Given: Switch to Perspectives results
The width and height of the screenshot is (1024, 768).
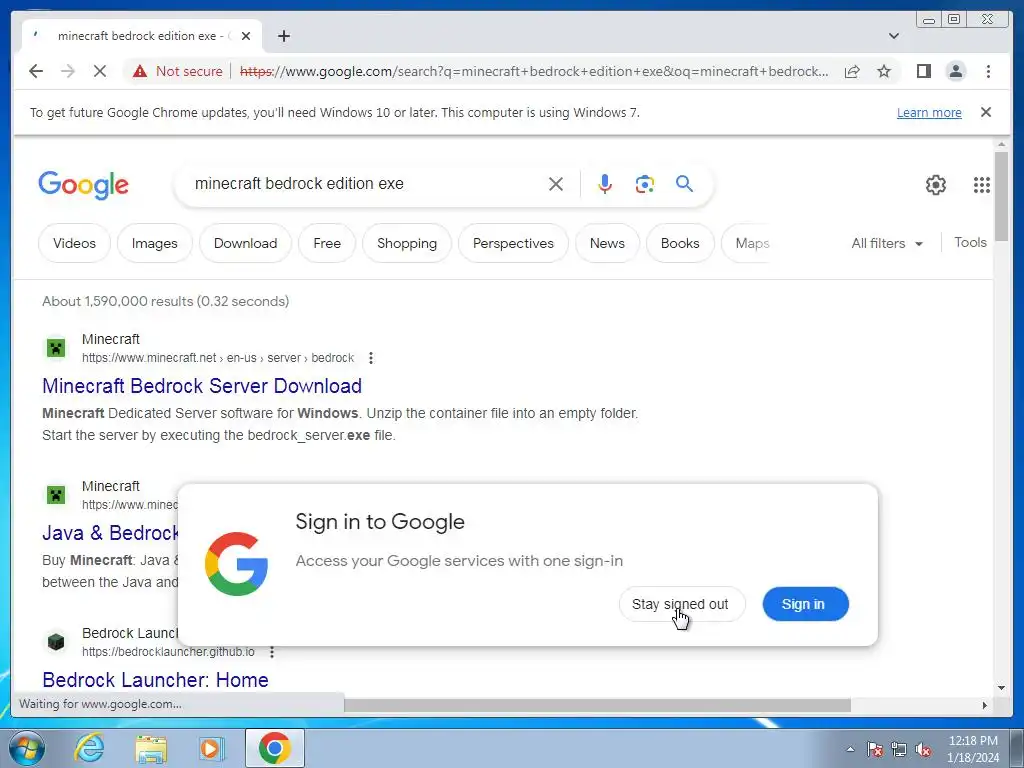Looking at the screenshot, I should pyautogui.click(x=513, y=243).
